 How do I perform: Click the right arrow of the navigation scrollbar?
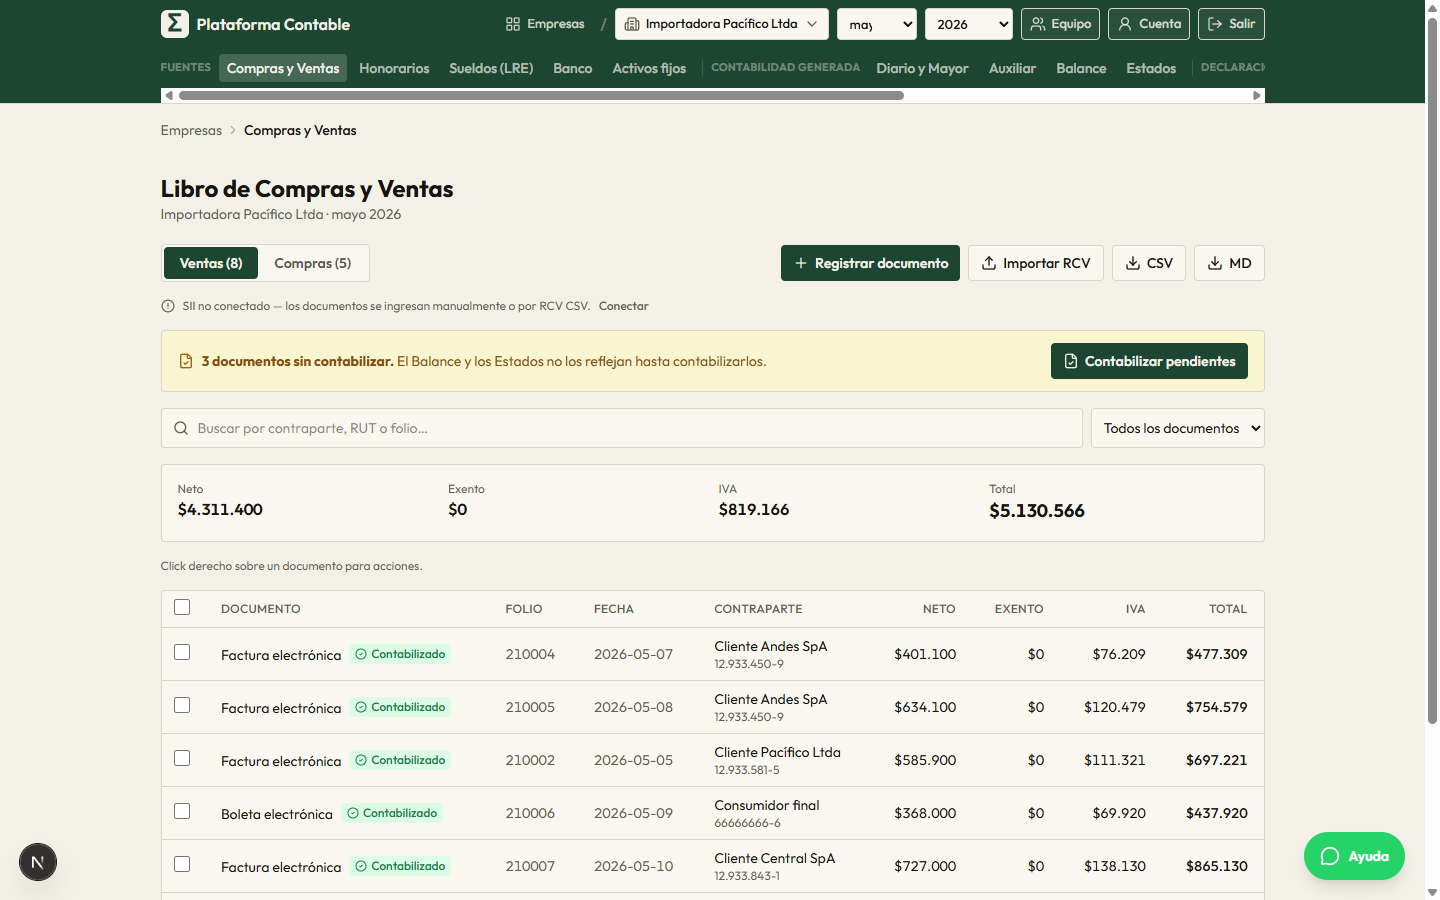(x=1257, y=95)
